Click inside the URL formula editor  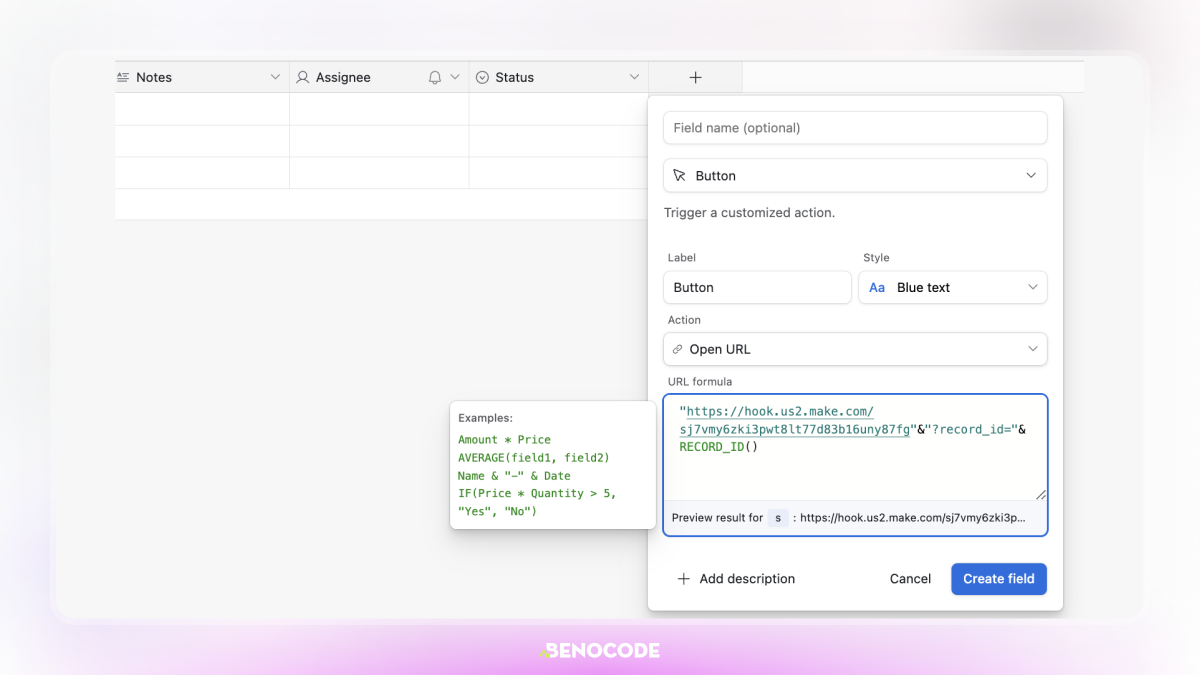pyautogui.click(x=855, y=447)
